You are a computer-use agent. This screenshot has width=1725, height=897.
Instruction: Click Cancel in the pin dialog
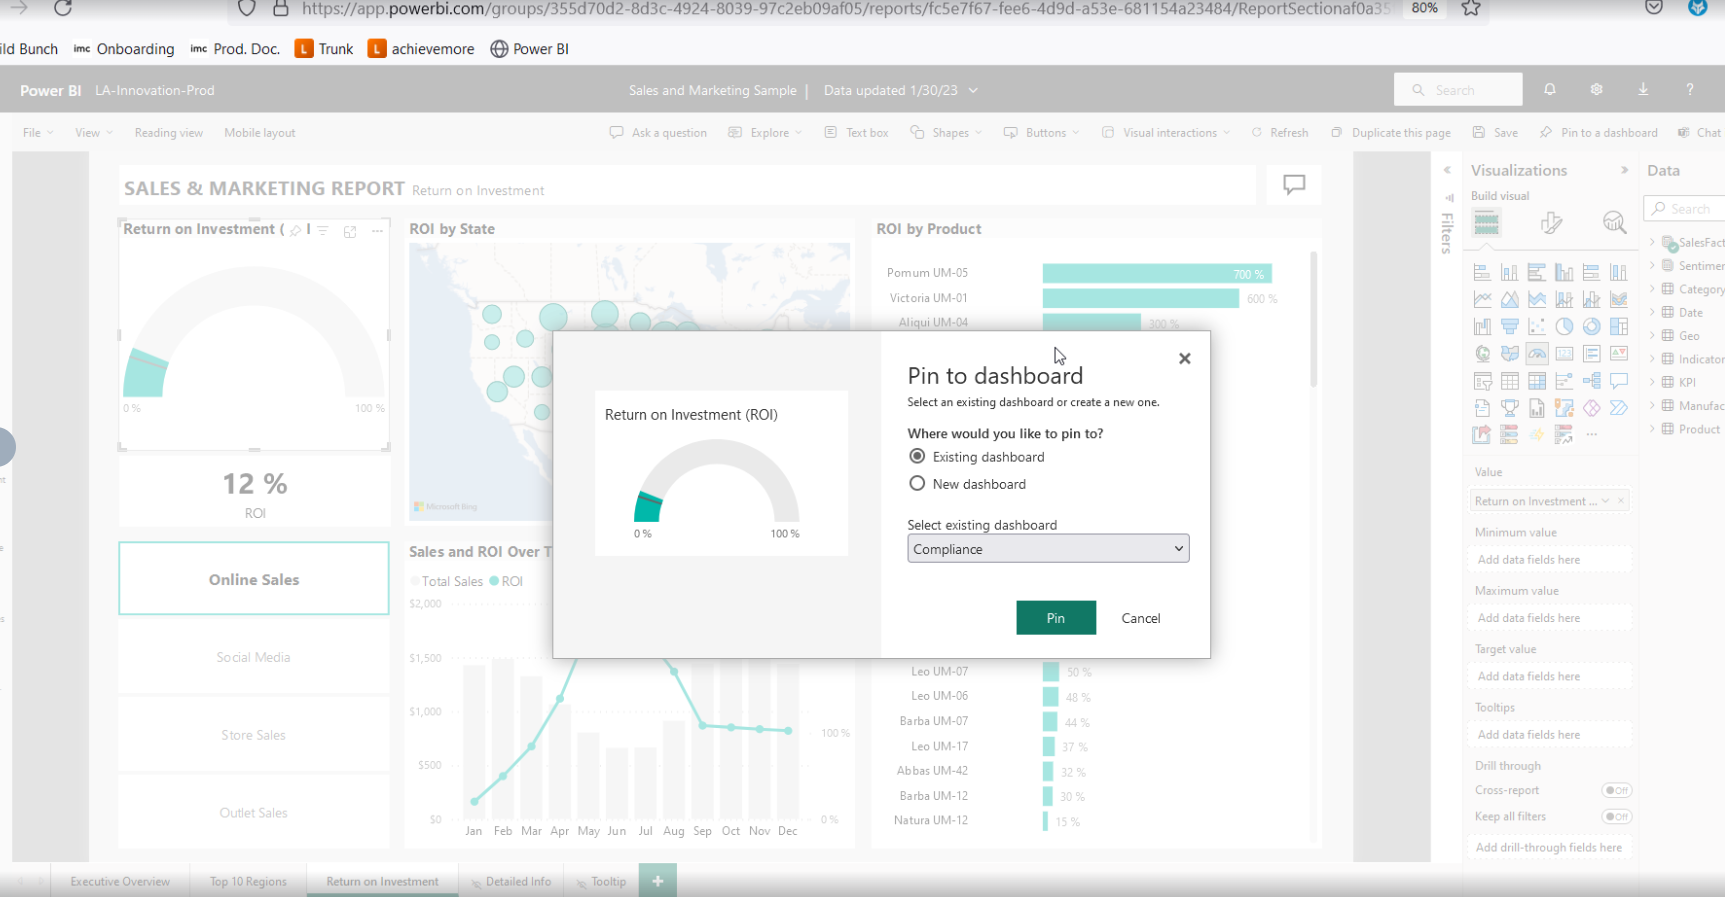point(1140,618)
